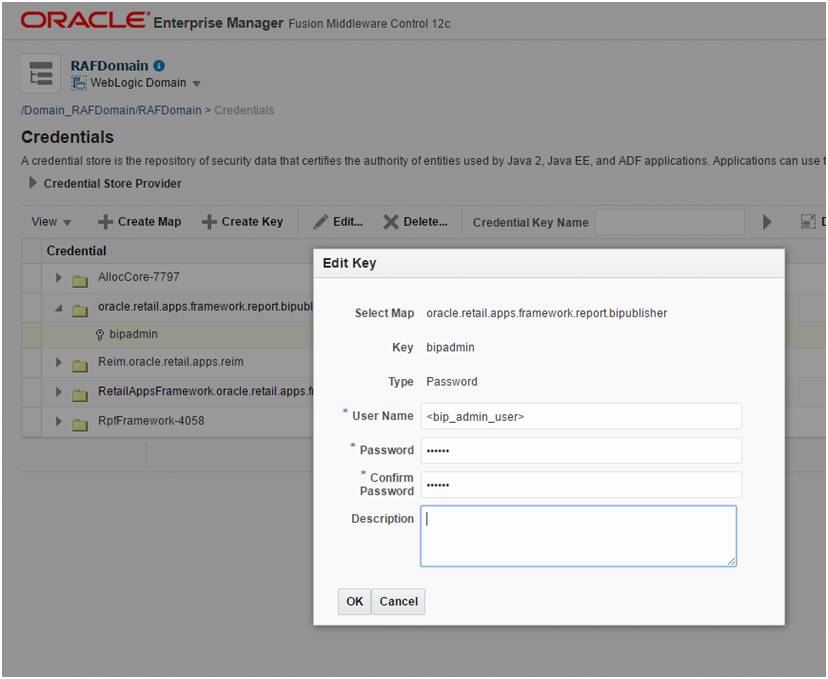Expand the Reim.oracle.retail.apps.reim map
Screen dimensions: 828x679
[59, 362]
